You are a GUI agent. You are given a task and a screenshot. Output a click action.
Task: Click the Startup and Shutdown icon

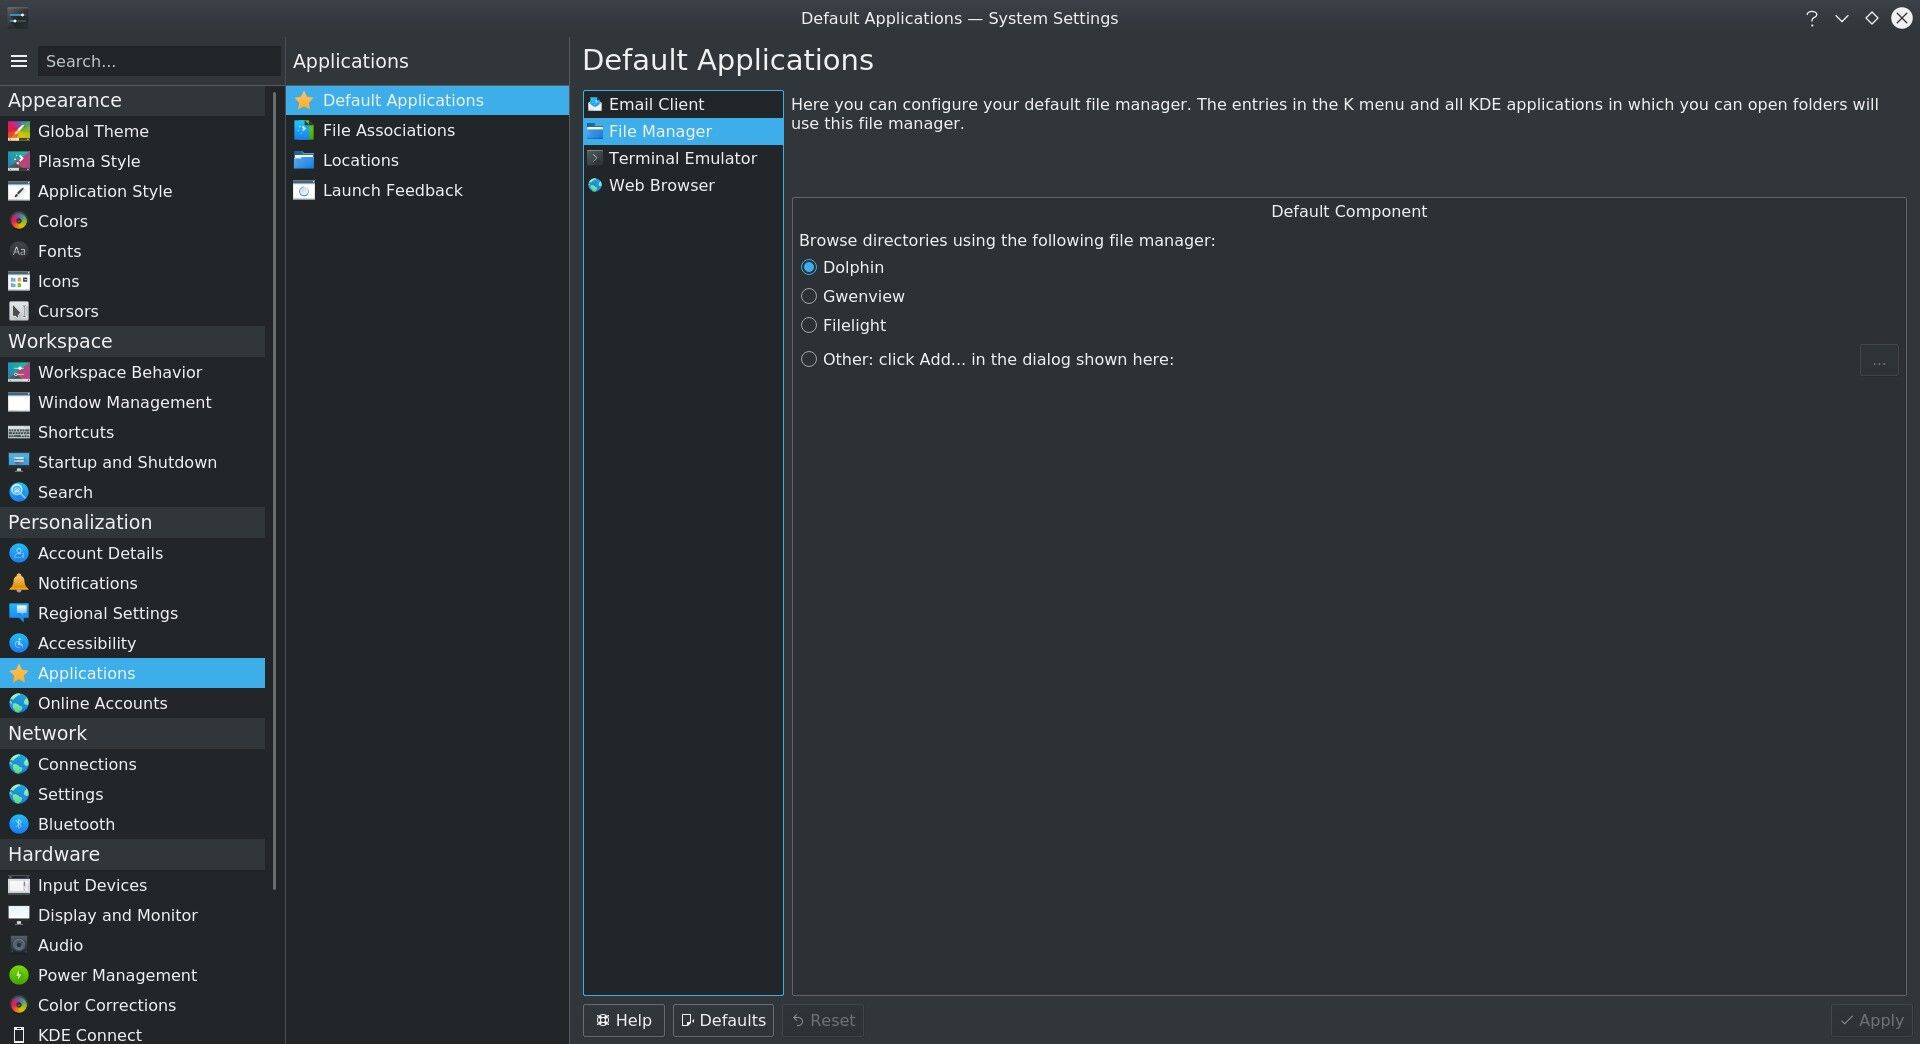19,462
